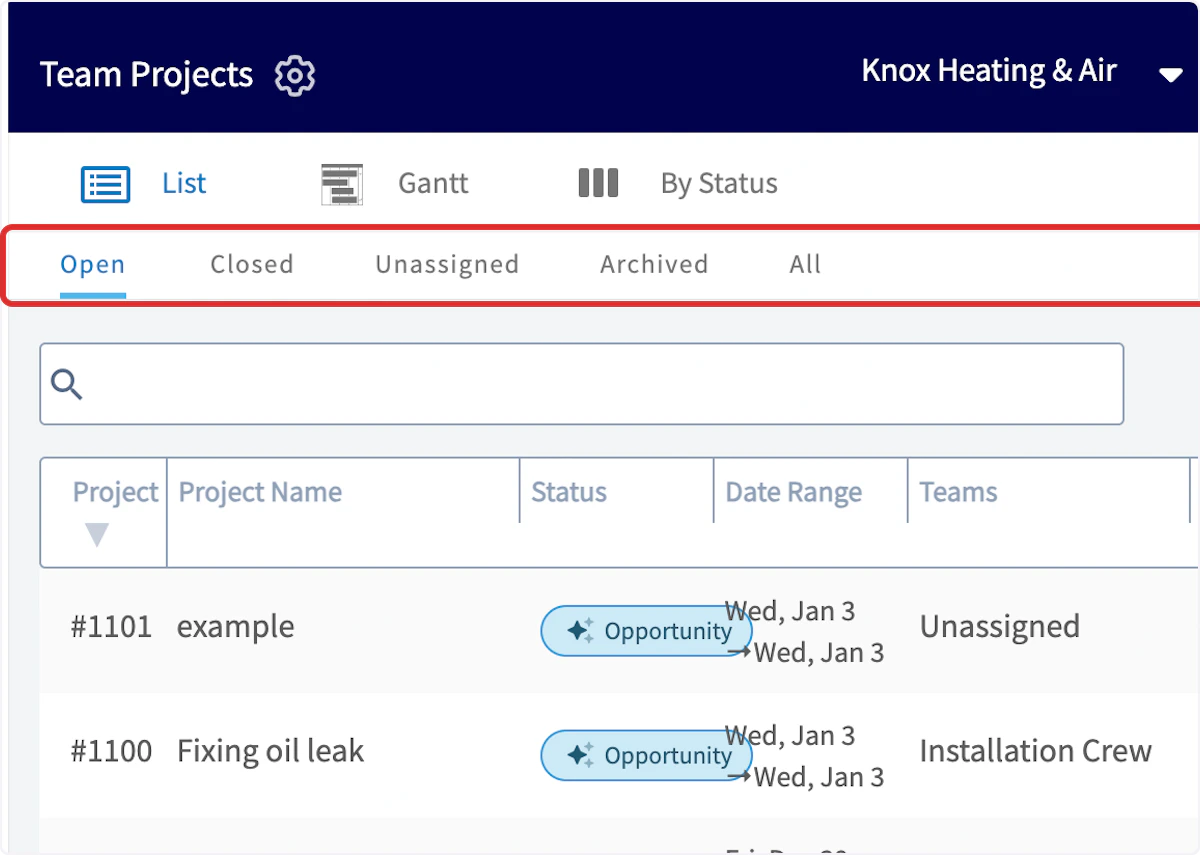Click the Team Projects title

pos(147,75)
